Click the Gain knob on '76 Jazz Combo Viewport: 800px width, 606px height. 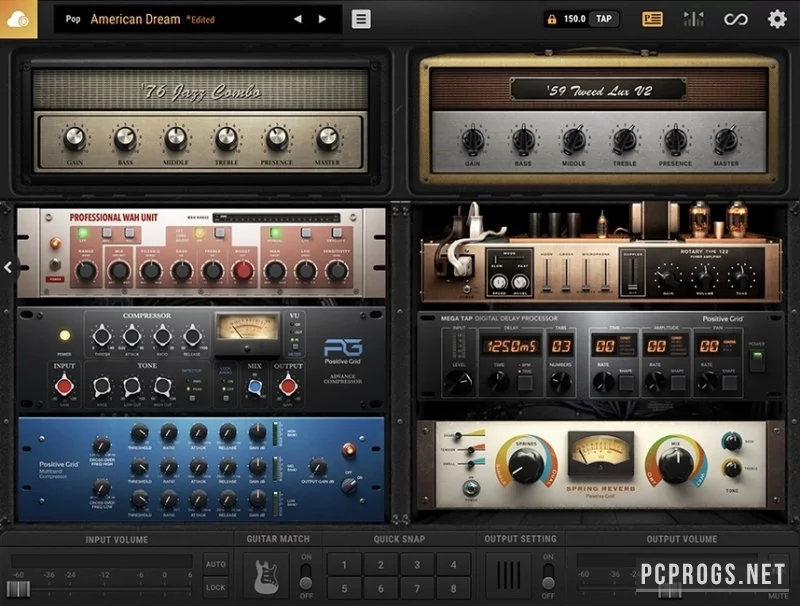tap(74, 139)
